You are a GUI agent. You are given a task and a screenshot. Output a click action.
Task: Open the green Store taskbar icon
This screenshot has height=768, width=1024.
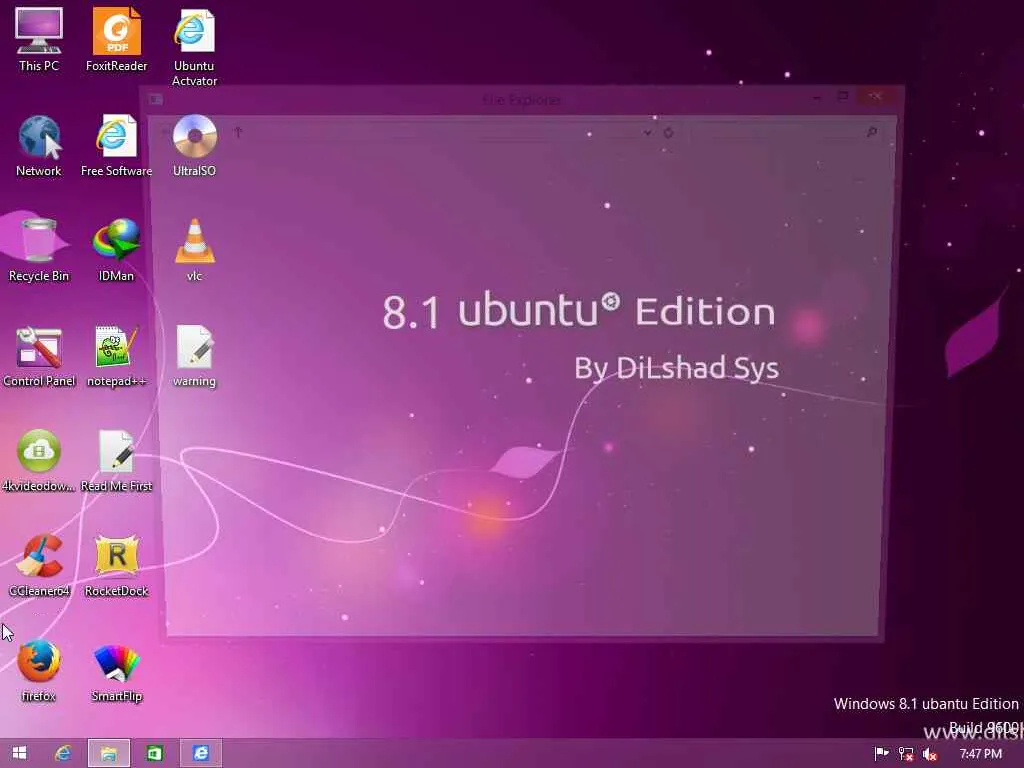pyautogui.click(x=155, y=753)
